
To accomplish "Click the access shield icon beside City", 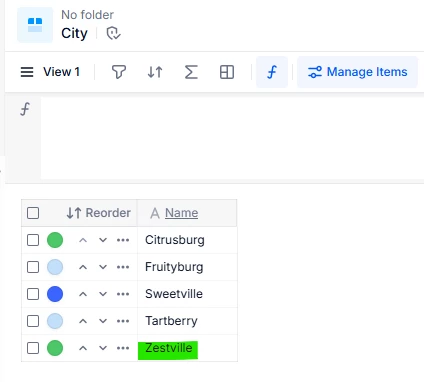I will pyautogui.click(x=113, y=33).
